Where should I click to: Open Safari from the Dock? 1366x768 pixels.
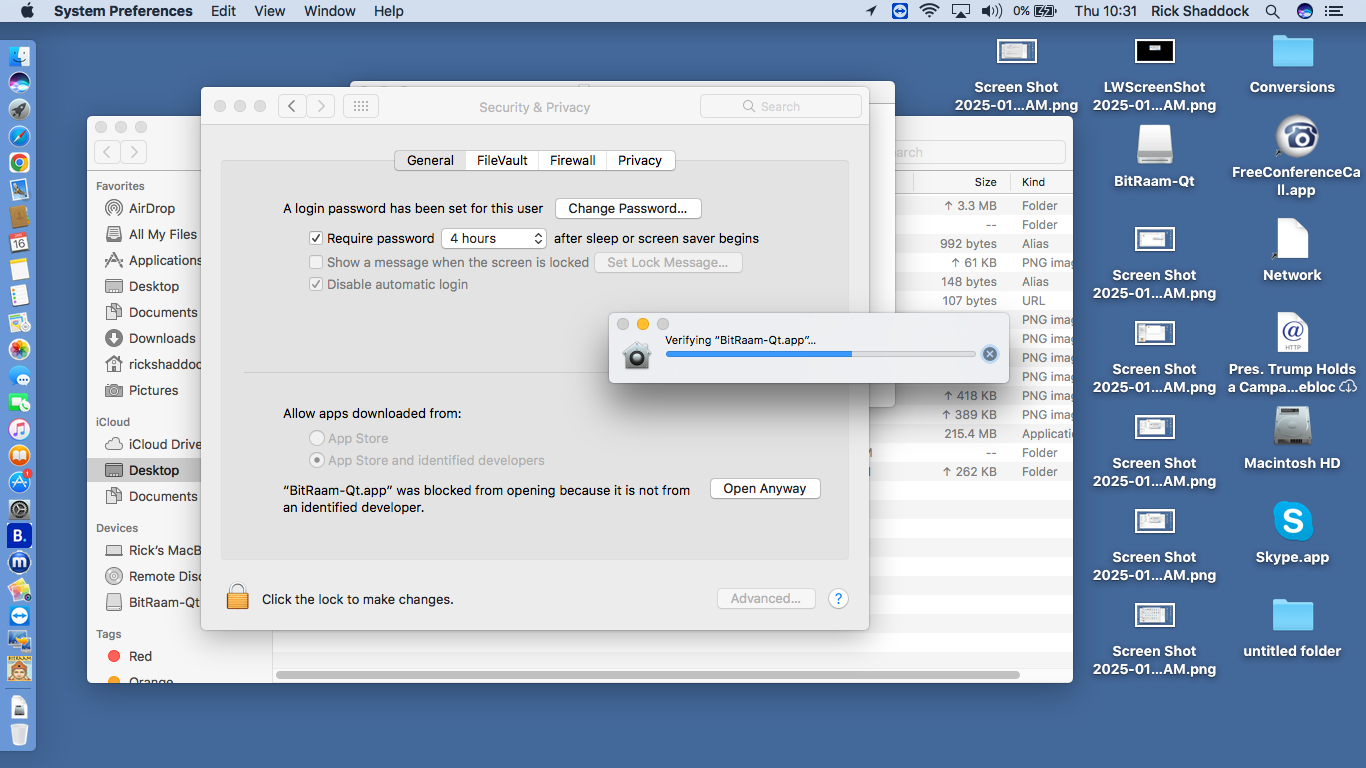19,136
